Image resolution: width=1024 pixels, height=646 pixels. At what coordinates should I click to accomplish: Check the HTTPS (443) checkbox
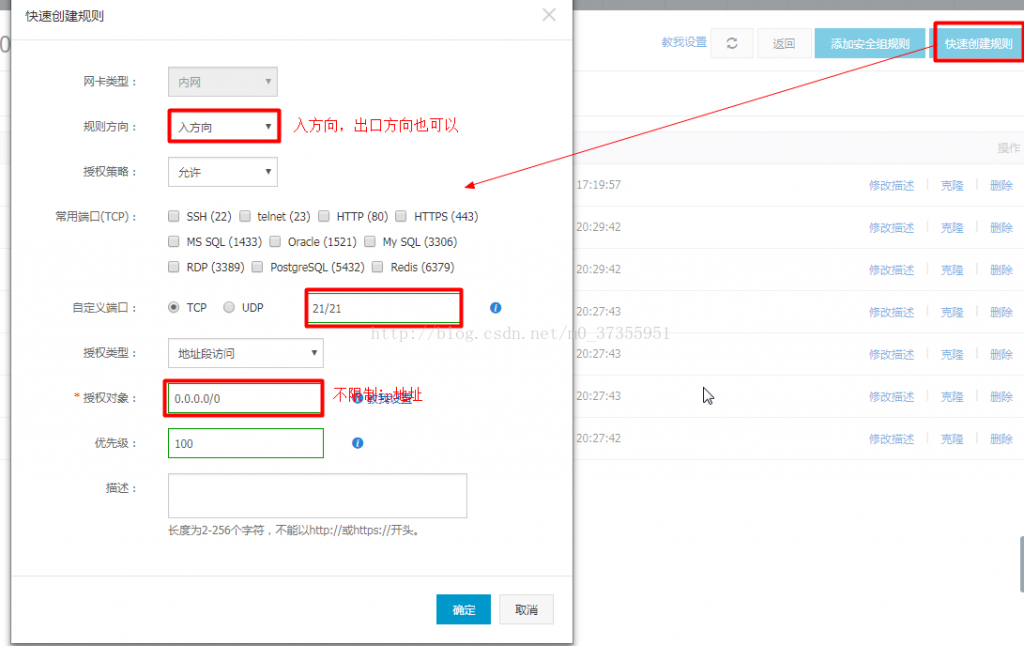(402, 216)
